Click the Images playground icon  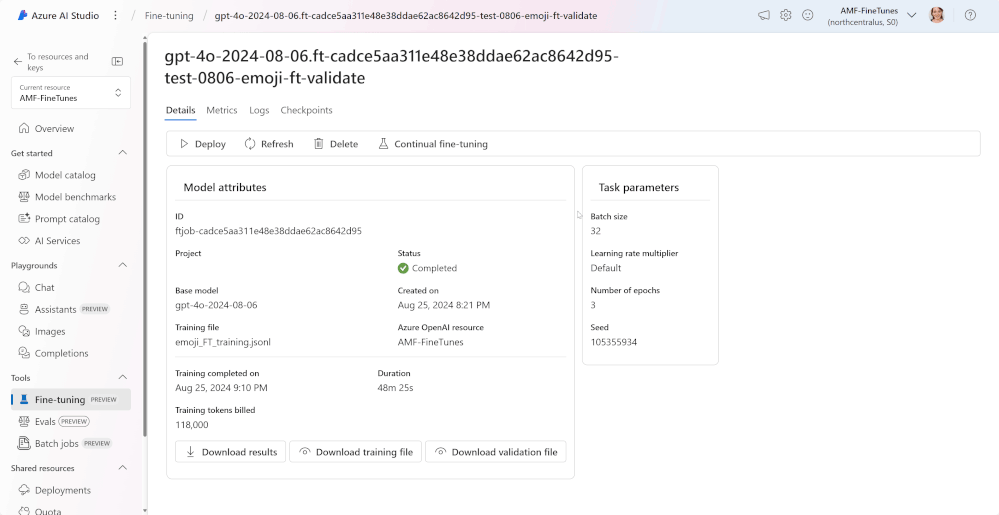click(x=24, y=331)
